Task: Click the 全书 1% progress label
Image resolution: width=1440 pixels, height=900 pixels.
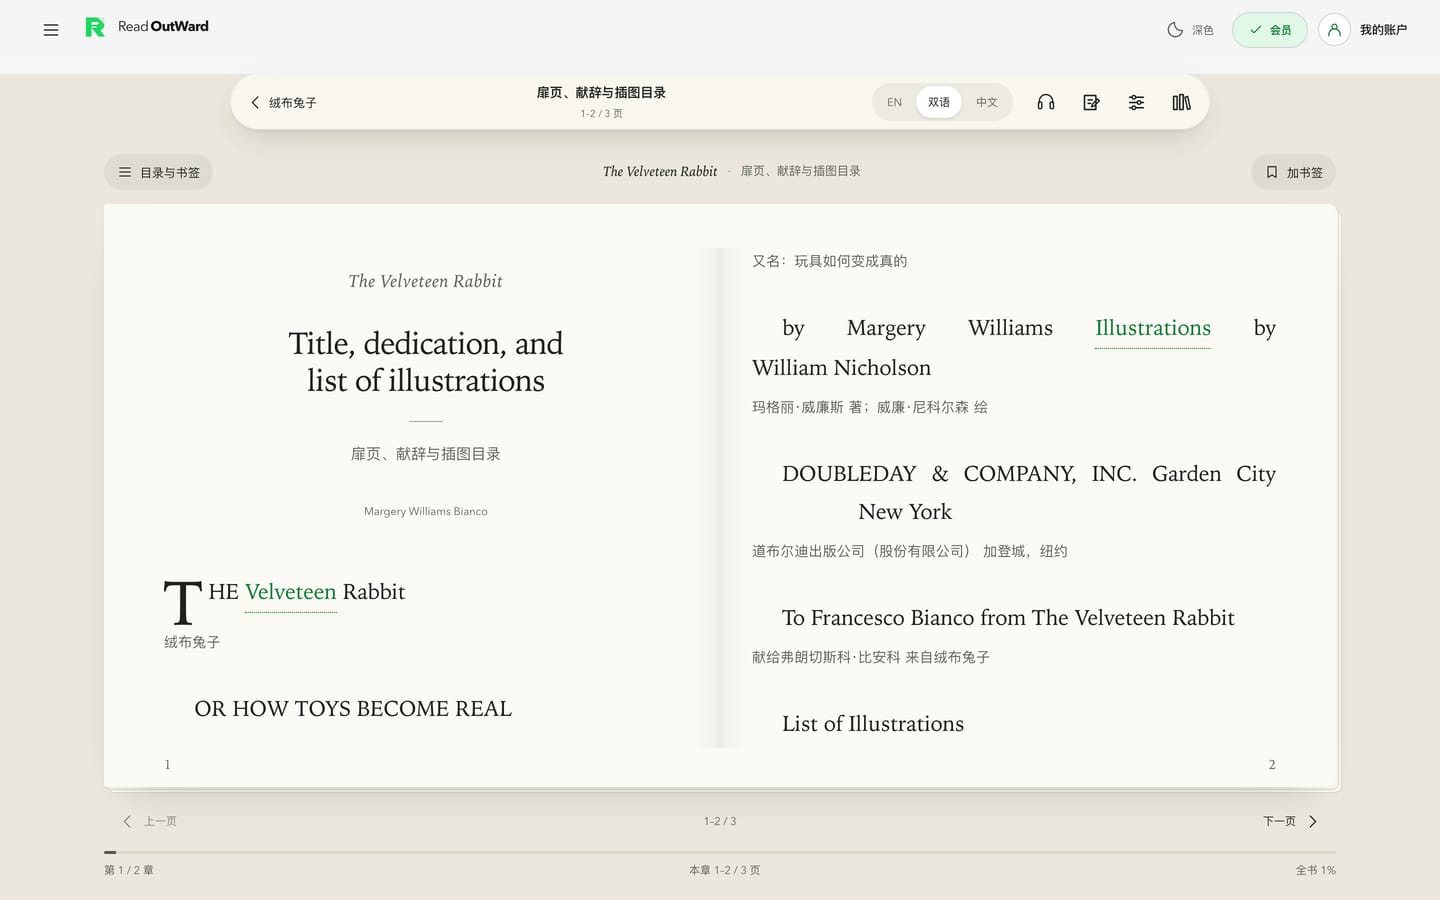Action: coord(1315,870)
